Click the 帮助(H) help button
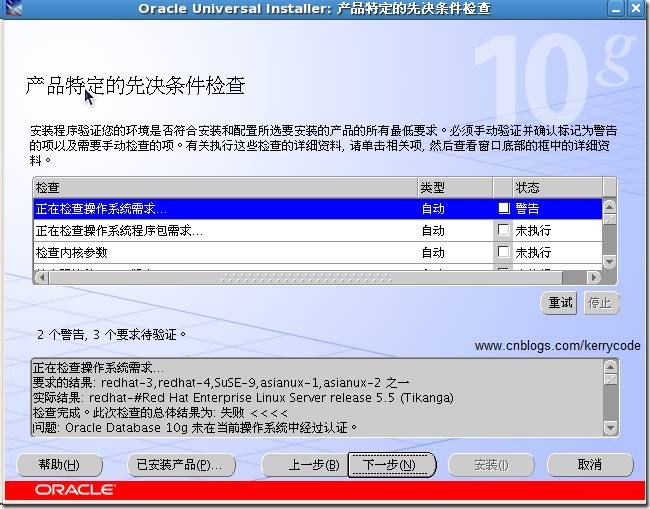The width and height of the screenshot is (650, 509). point(59,465)
